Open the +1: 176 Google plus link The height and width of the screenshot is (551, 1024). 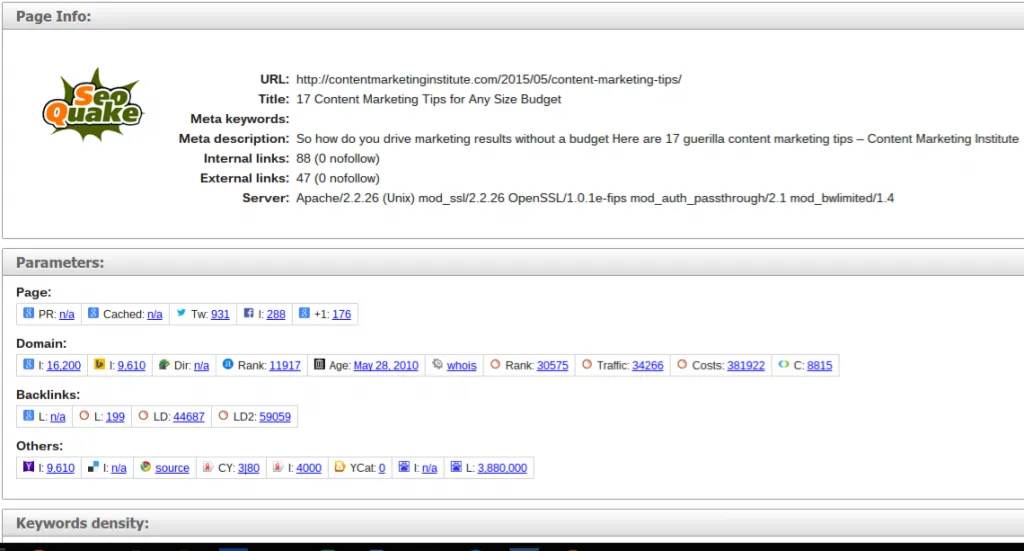point(342,315)
